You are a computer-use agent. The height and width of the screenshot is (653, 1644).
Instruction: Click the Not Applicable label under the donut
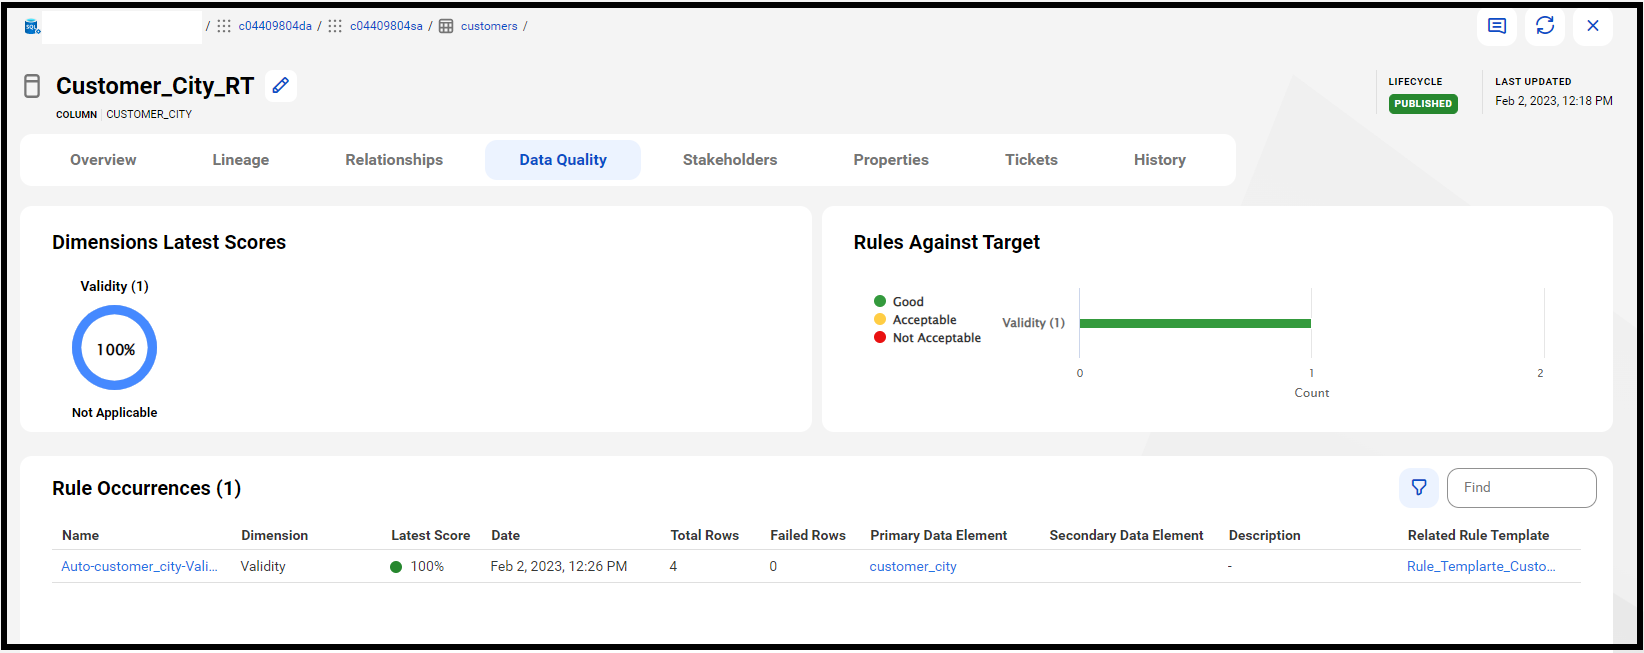[114, 412]
